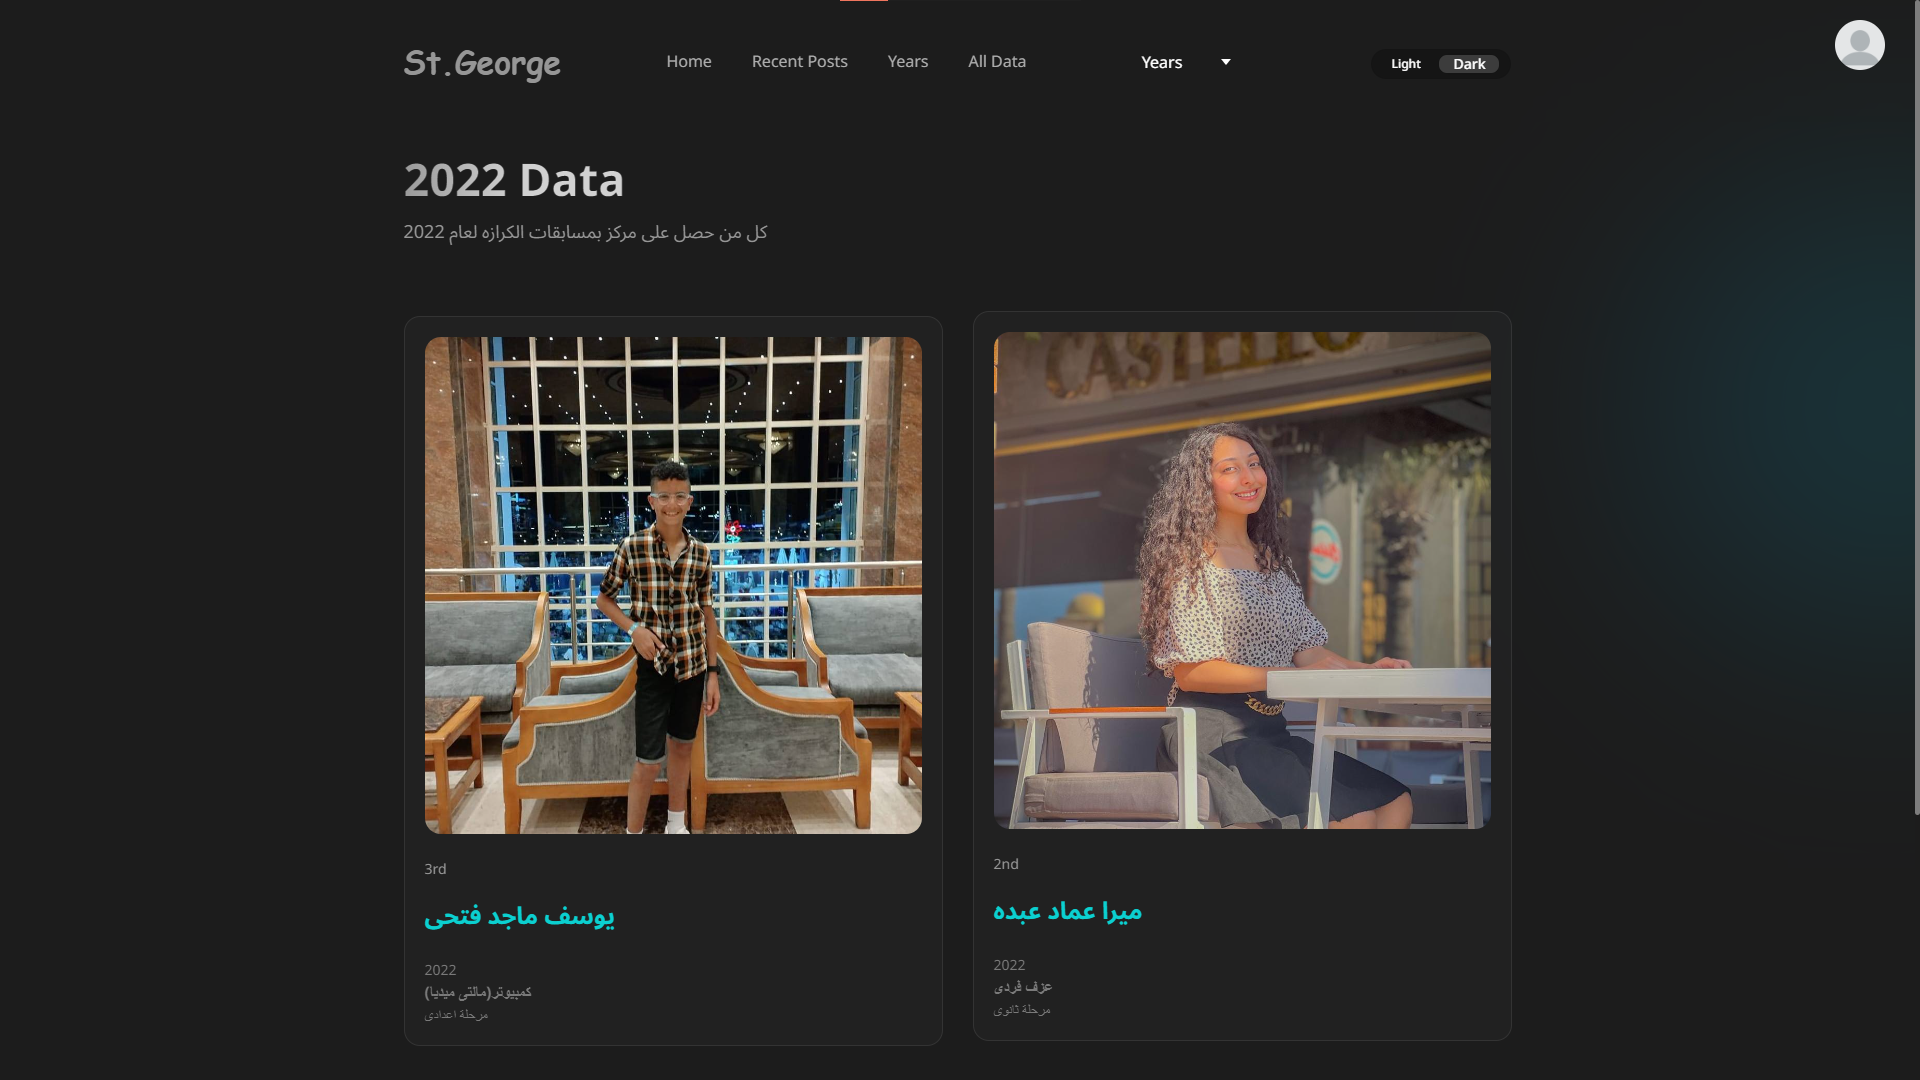Switch theme to Light mode
Image resolution: width=1920 pixels, height=1080 pixels.
coord(1405,64)
